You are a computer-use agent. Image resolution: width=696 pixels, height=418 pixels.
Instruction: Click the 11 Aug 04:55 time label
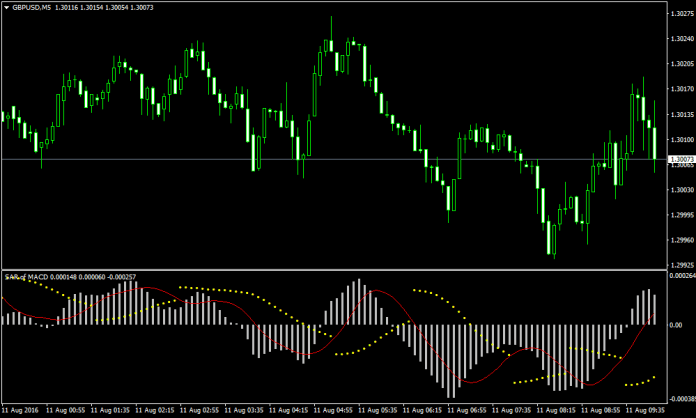[333, 410]
